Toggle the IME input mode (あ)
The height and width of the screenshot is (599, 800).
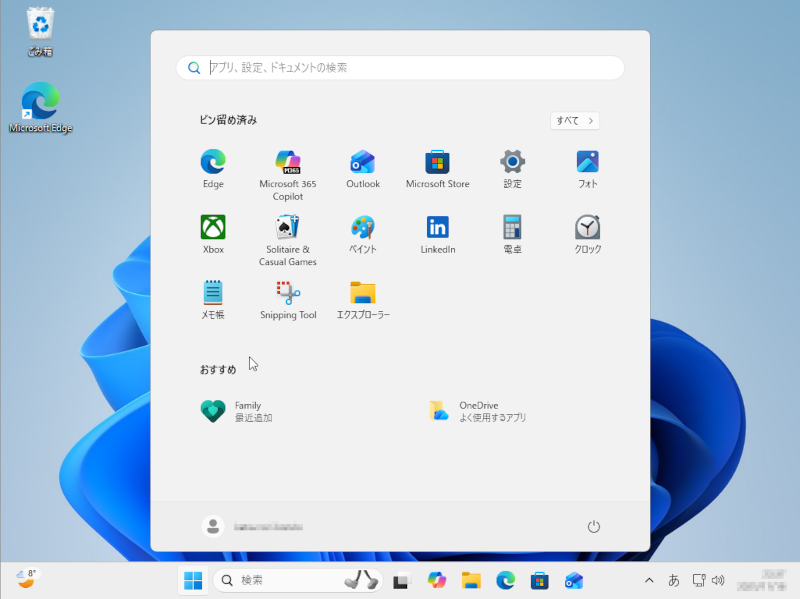coord(676,580)
